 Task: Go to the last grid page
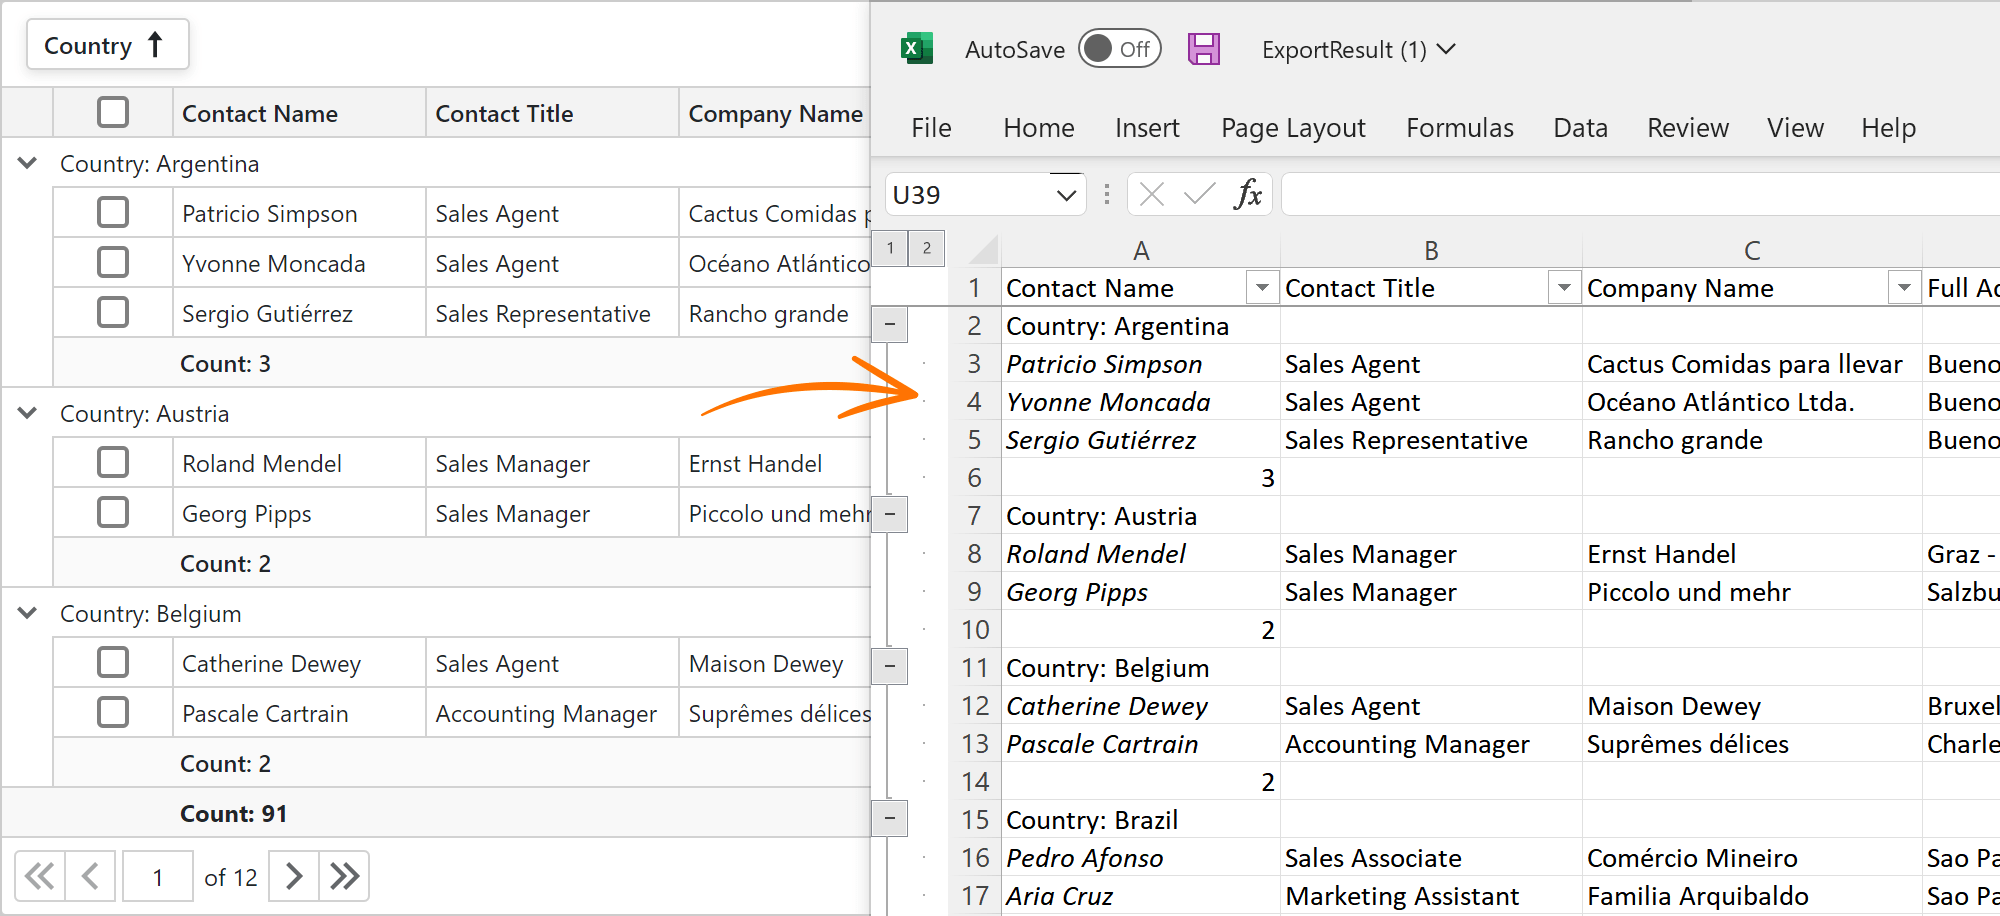[345, 877]
